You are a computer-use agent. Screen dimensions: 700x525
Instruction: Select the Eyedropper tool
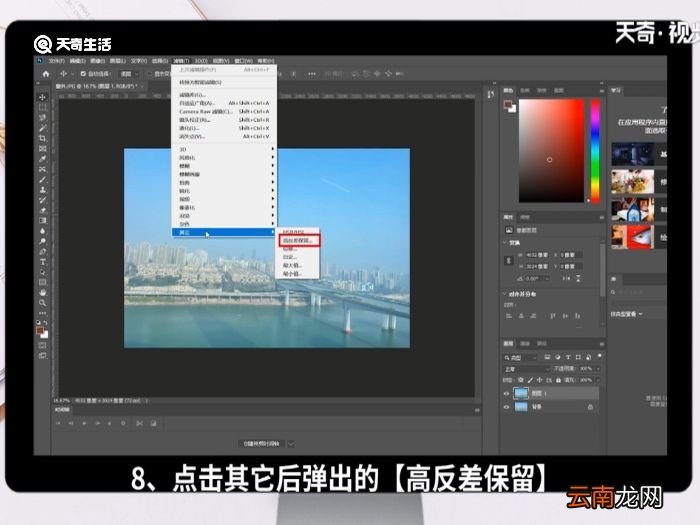pos(42,159)
